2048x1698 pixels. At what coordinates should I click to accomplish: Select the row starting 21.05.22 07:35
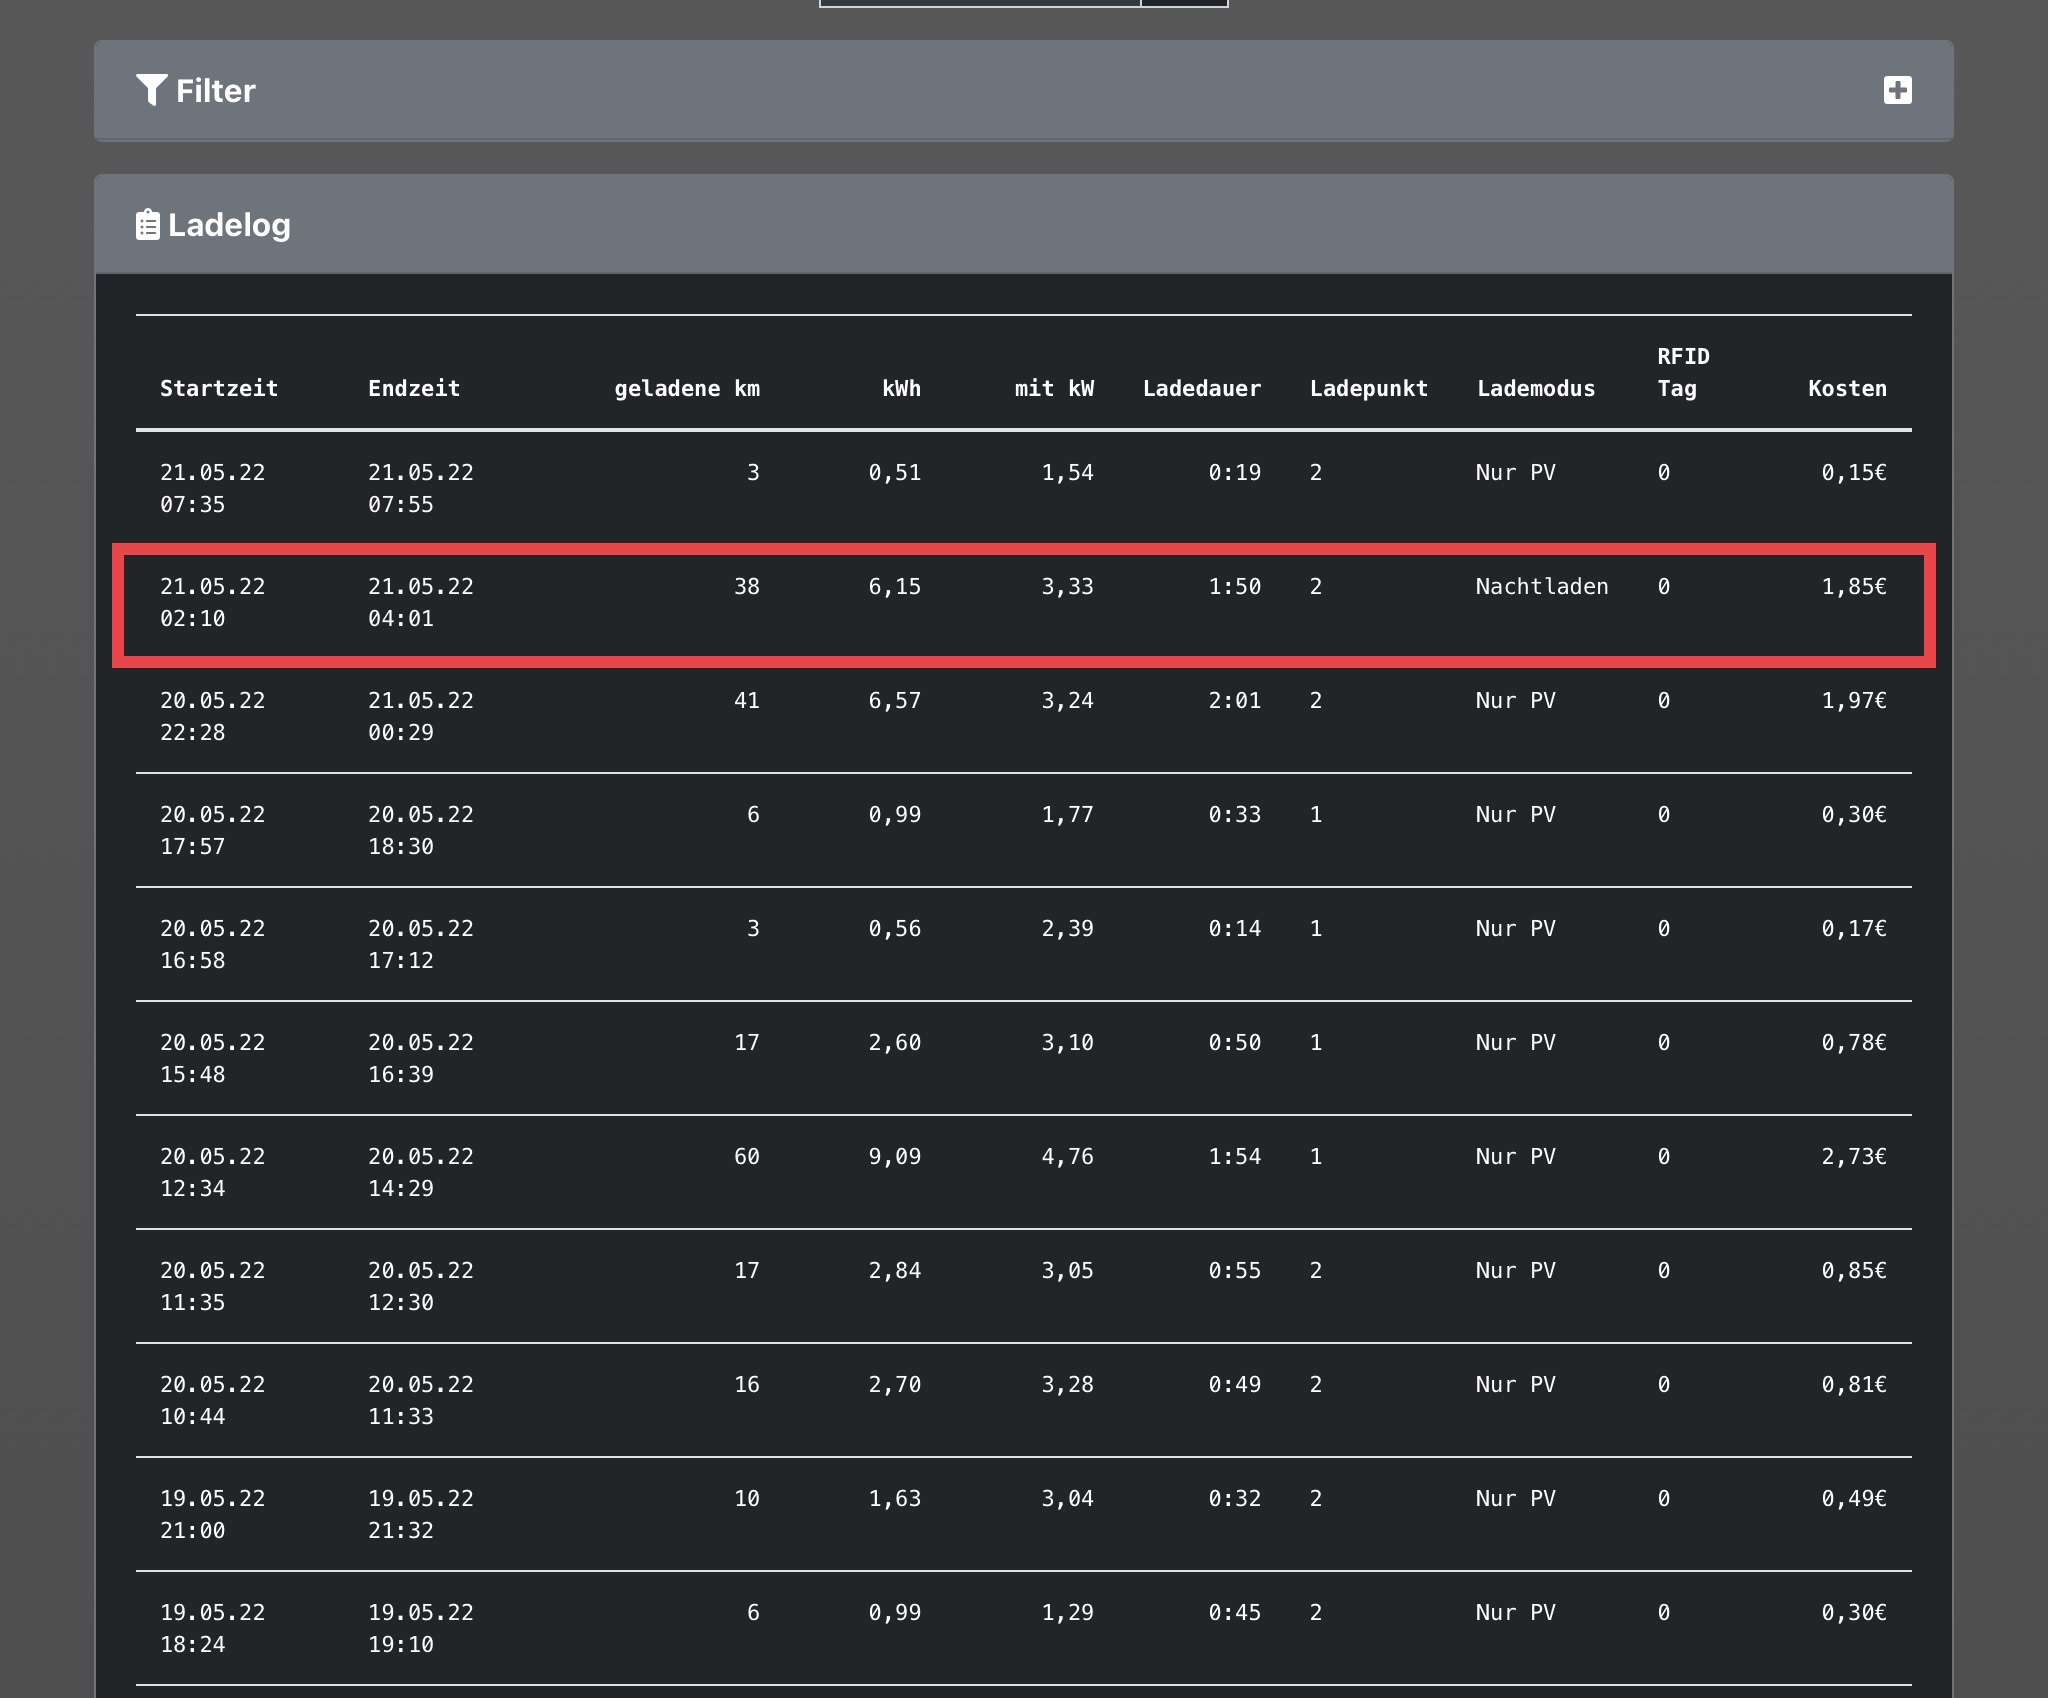pyautogui.click(x=1022, y=488)
